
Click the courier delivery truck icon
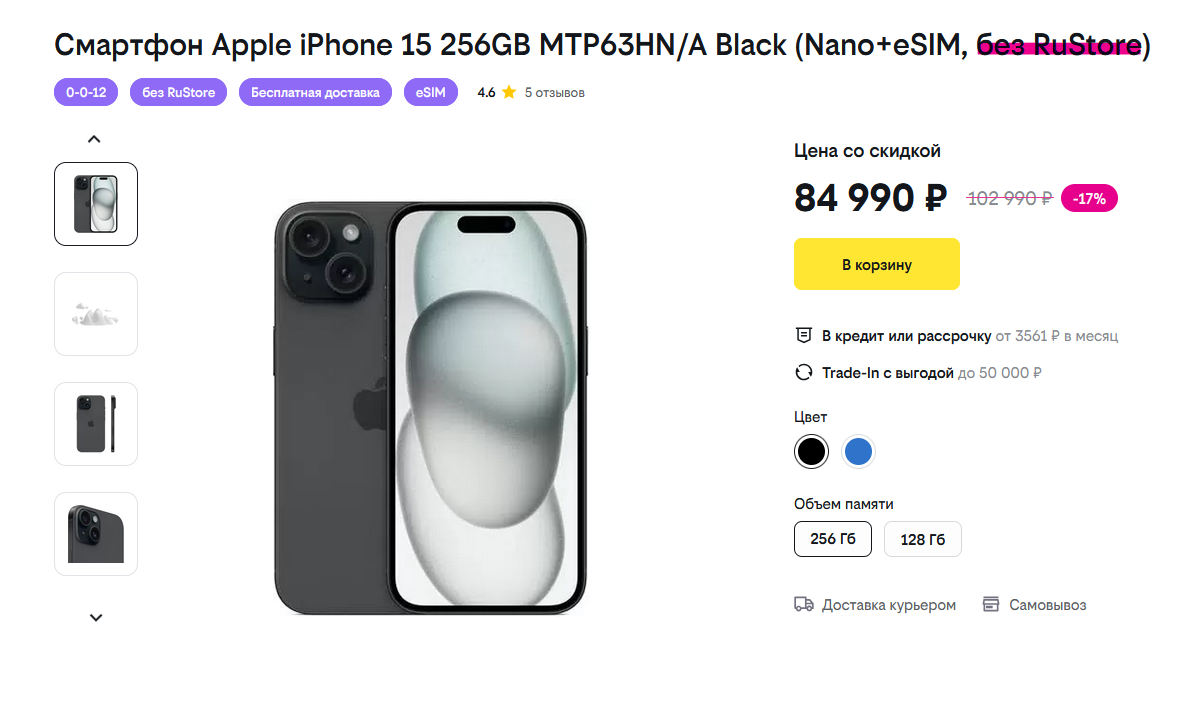coord(803,605)
